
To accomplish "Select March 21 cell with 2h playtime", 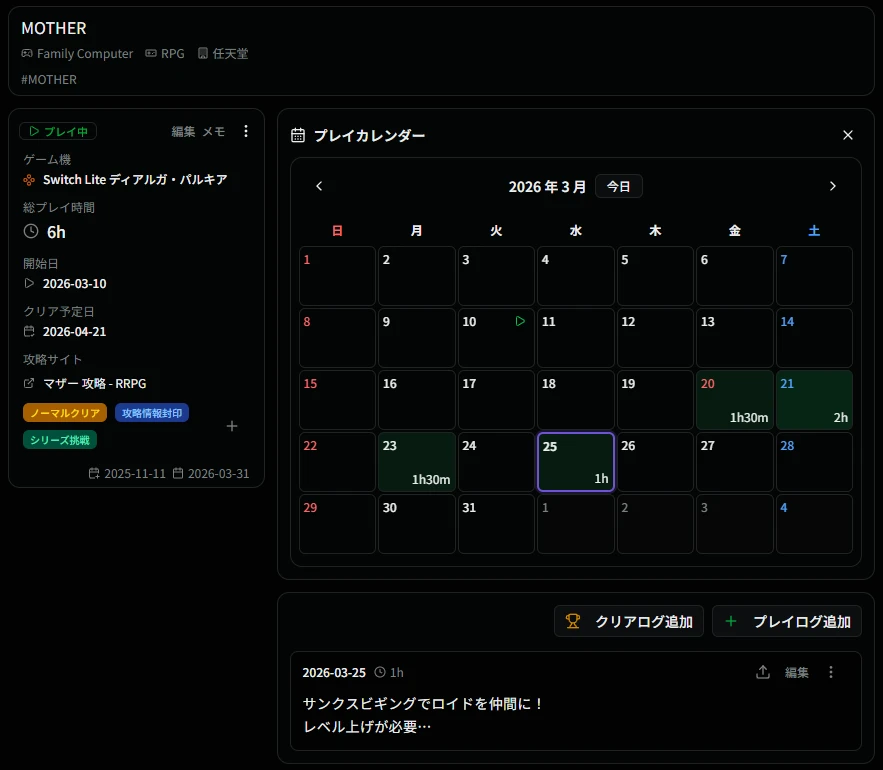I will point(814,400).
